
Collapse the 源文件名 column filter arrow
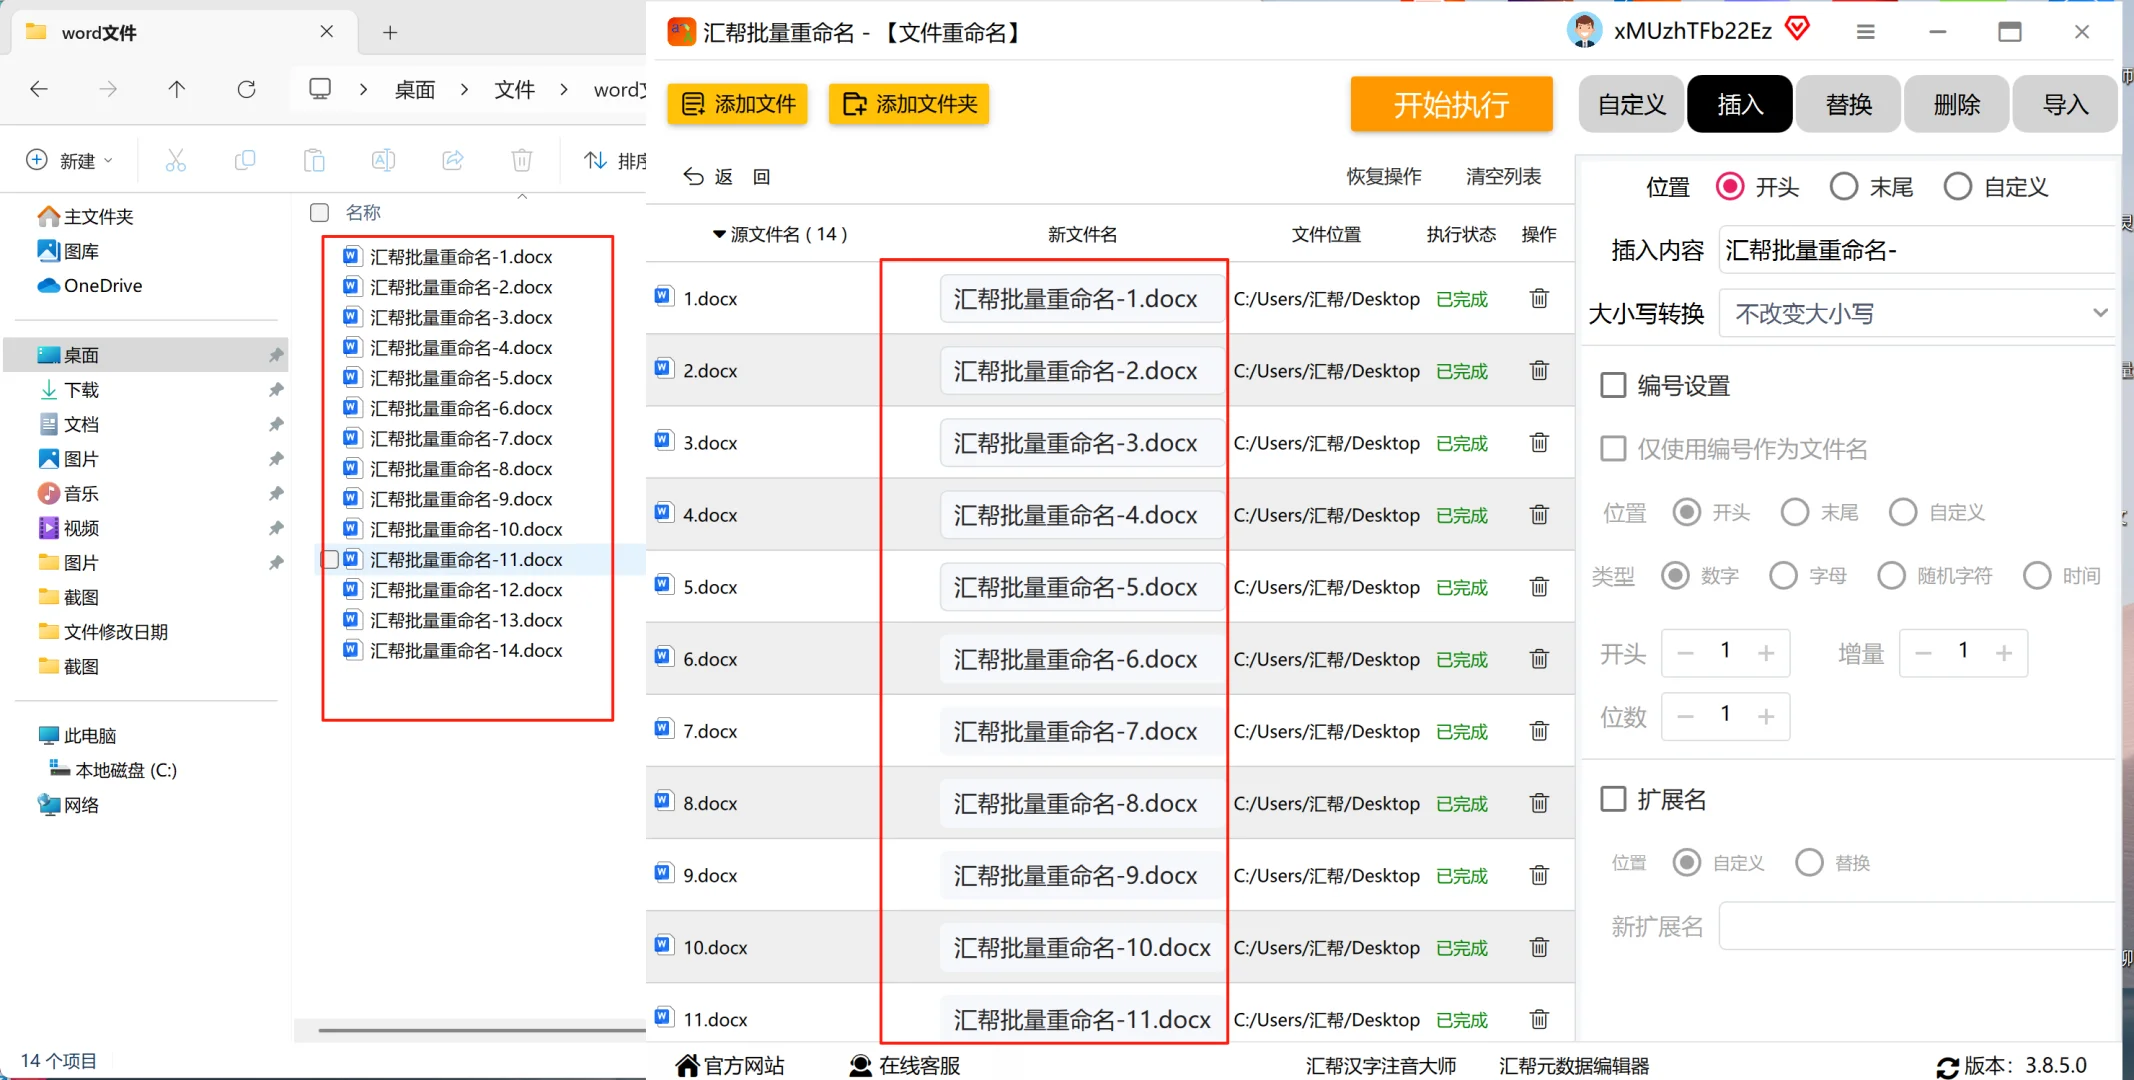(720, 234)
